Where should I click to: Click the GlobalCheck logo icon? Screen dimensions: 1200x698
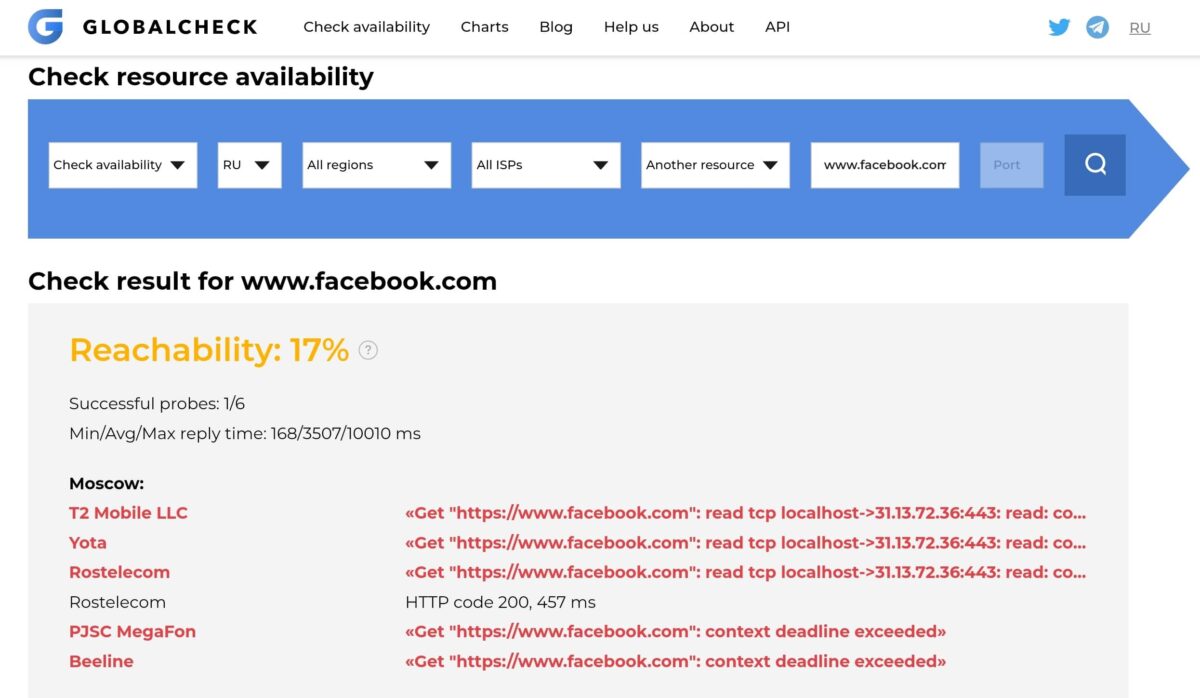pyautogui.click(x=45, y=27)
